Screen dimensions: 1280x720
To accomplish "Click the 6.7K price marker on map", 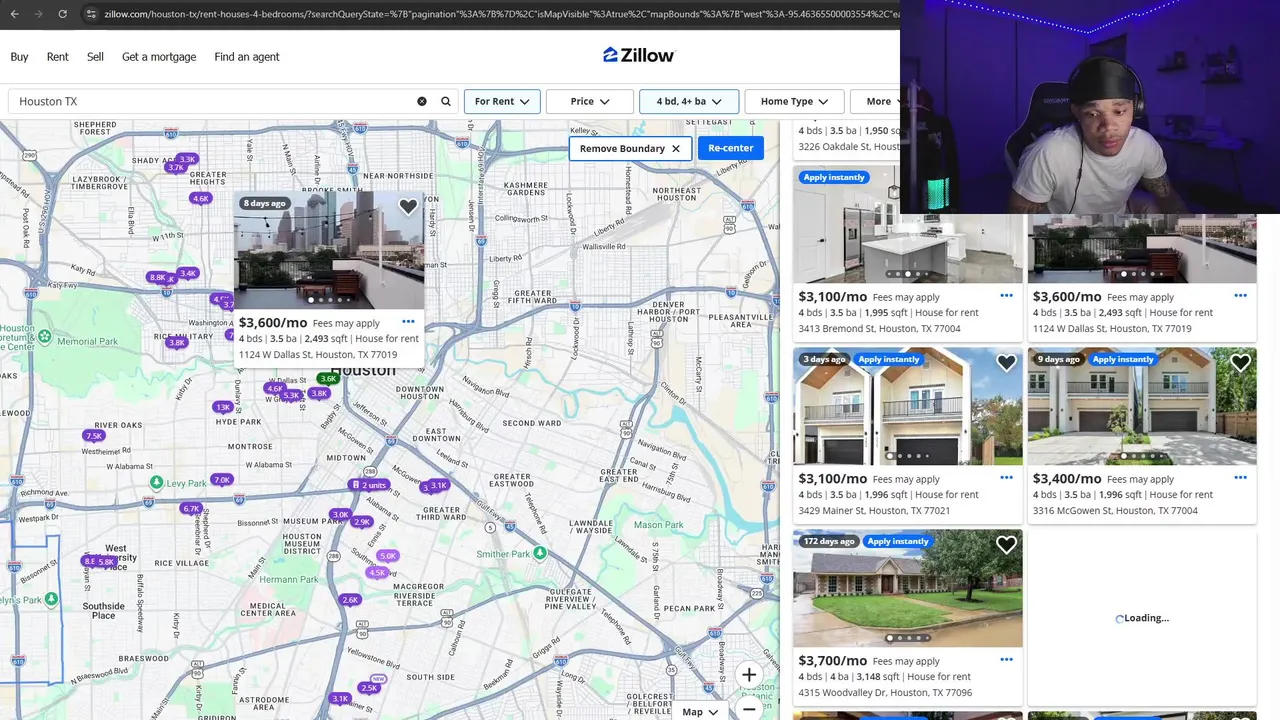I will pyautogui.click(x=191, y=509).
